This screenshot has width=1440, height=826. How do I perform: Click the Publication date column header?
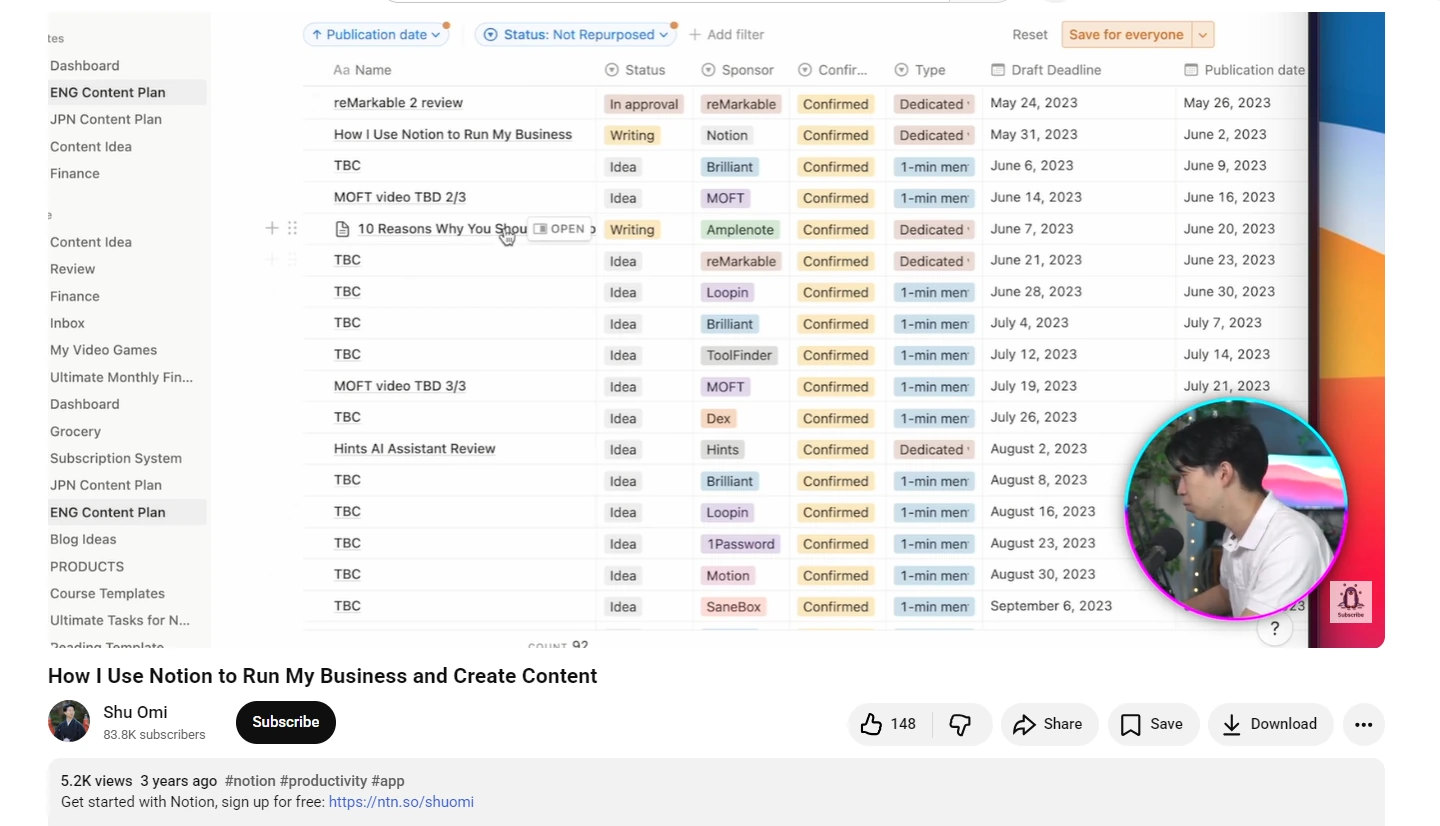pyautogui.click(x=1245, y=70)
